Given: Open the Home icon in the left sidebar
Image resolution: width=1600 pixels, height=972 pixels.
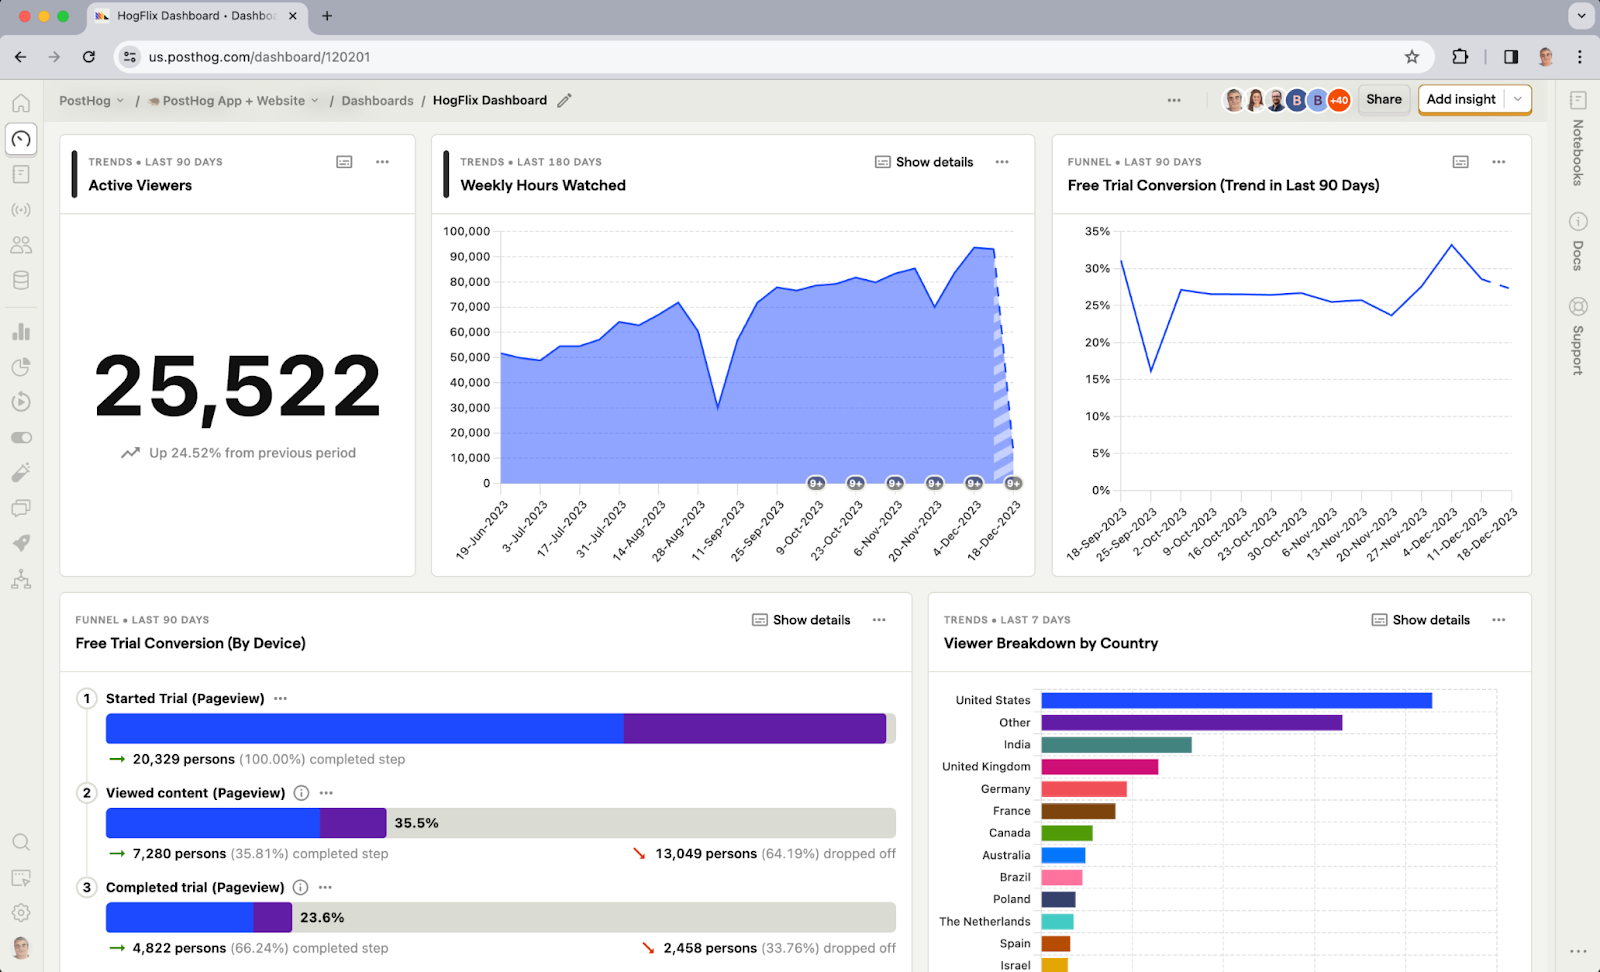Looking at the screenshot, I should coord(21,102).
